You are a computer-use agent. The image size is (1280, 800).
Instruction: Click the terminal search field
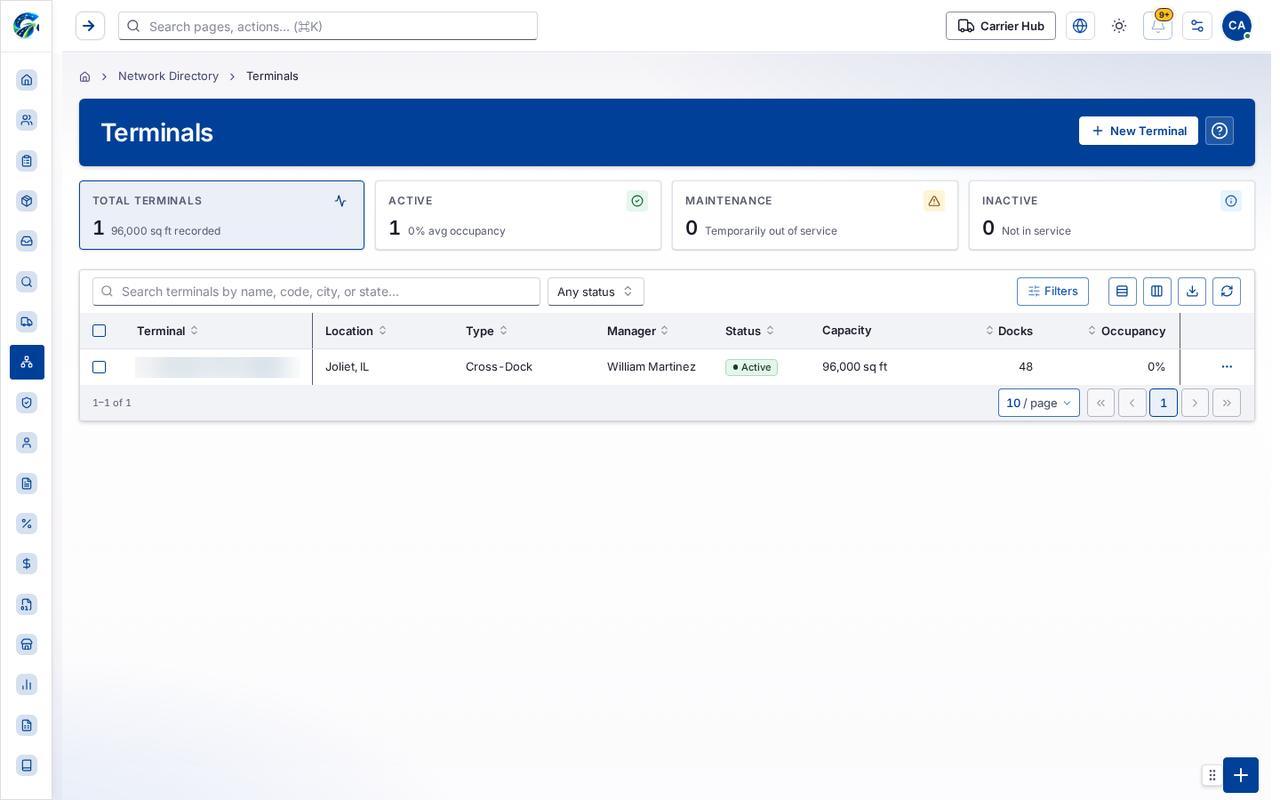[317, 292]
